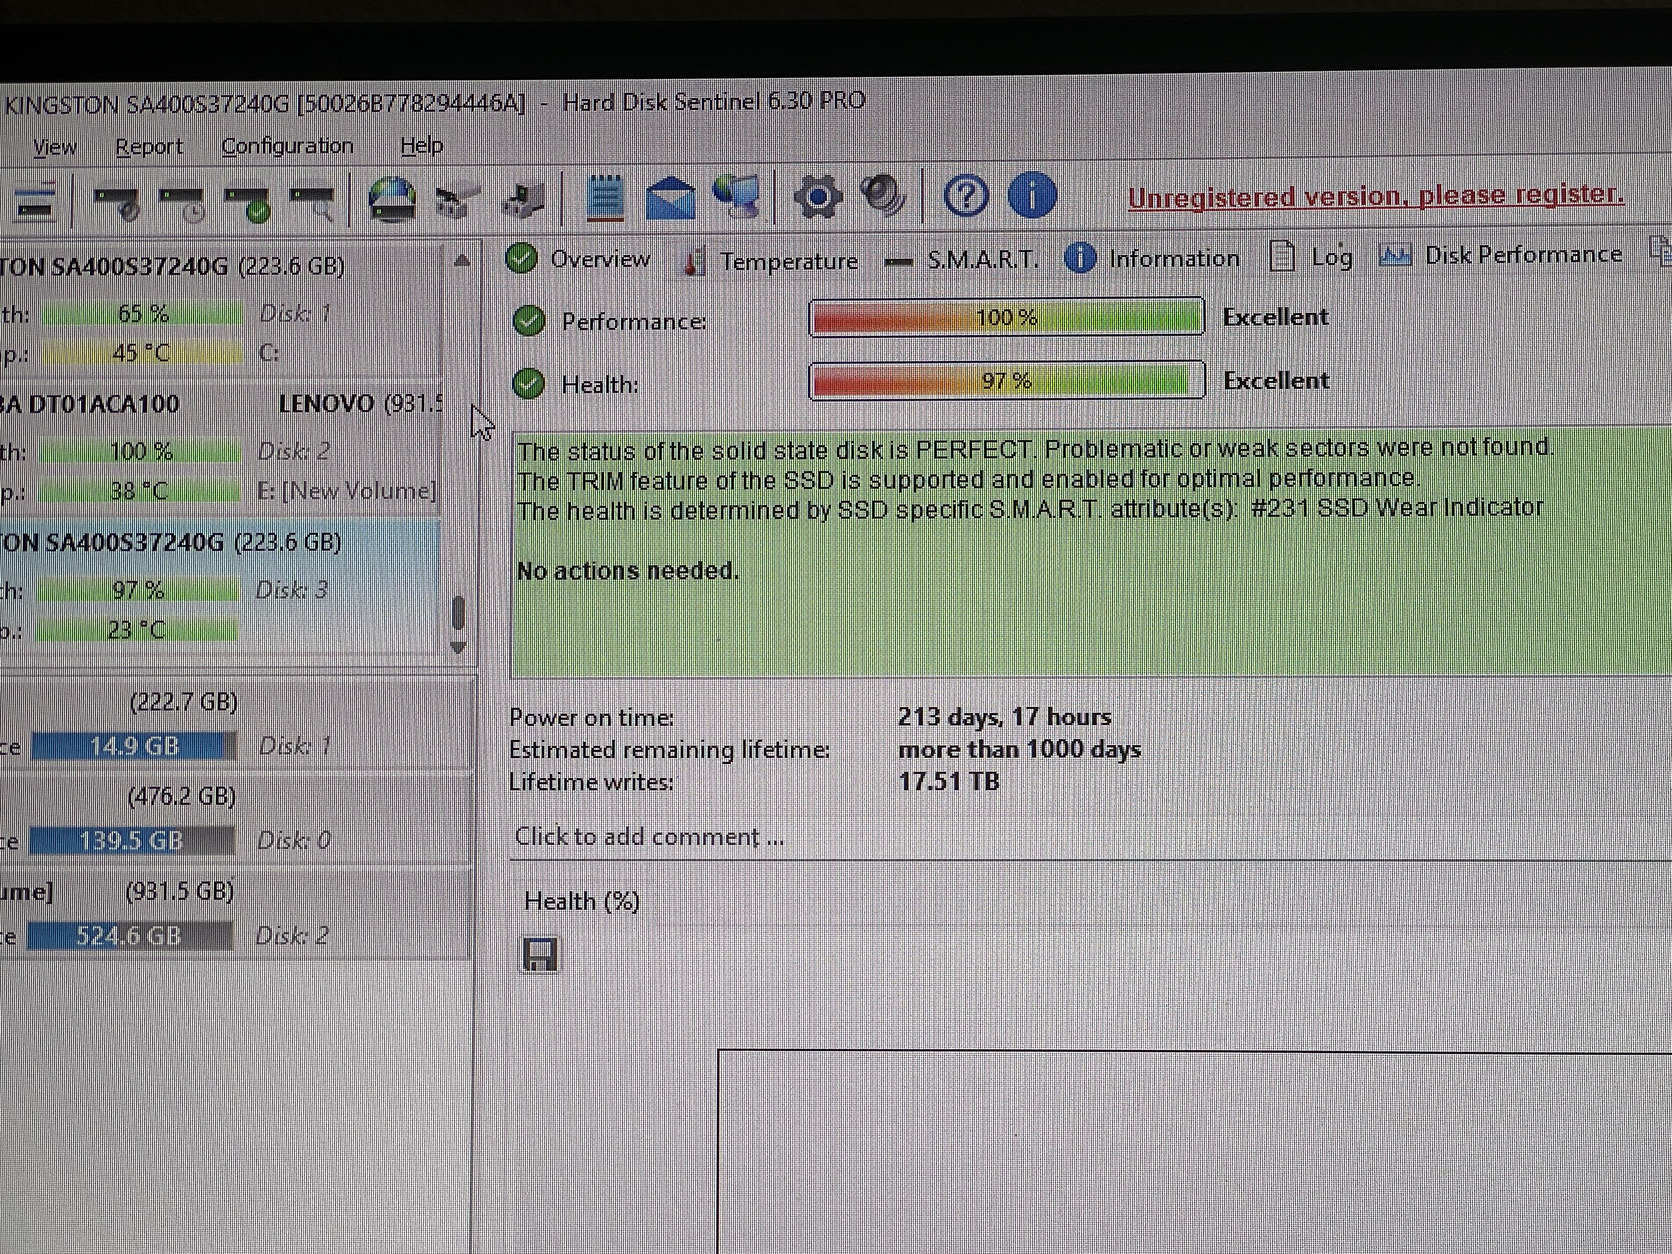
Task: Click the disk with magnifier icon
Action: [x=312, y=201]
